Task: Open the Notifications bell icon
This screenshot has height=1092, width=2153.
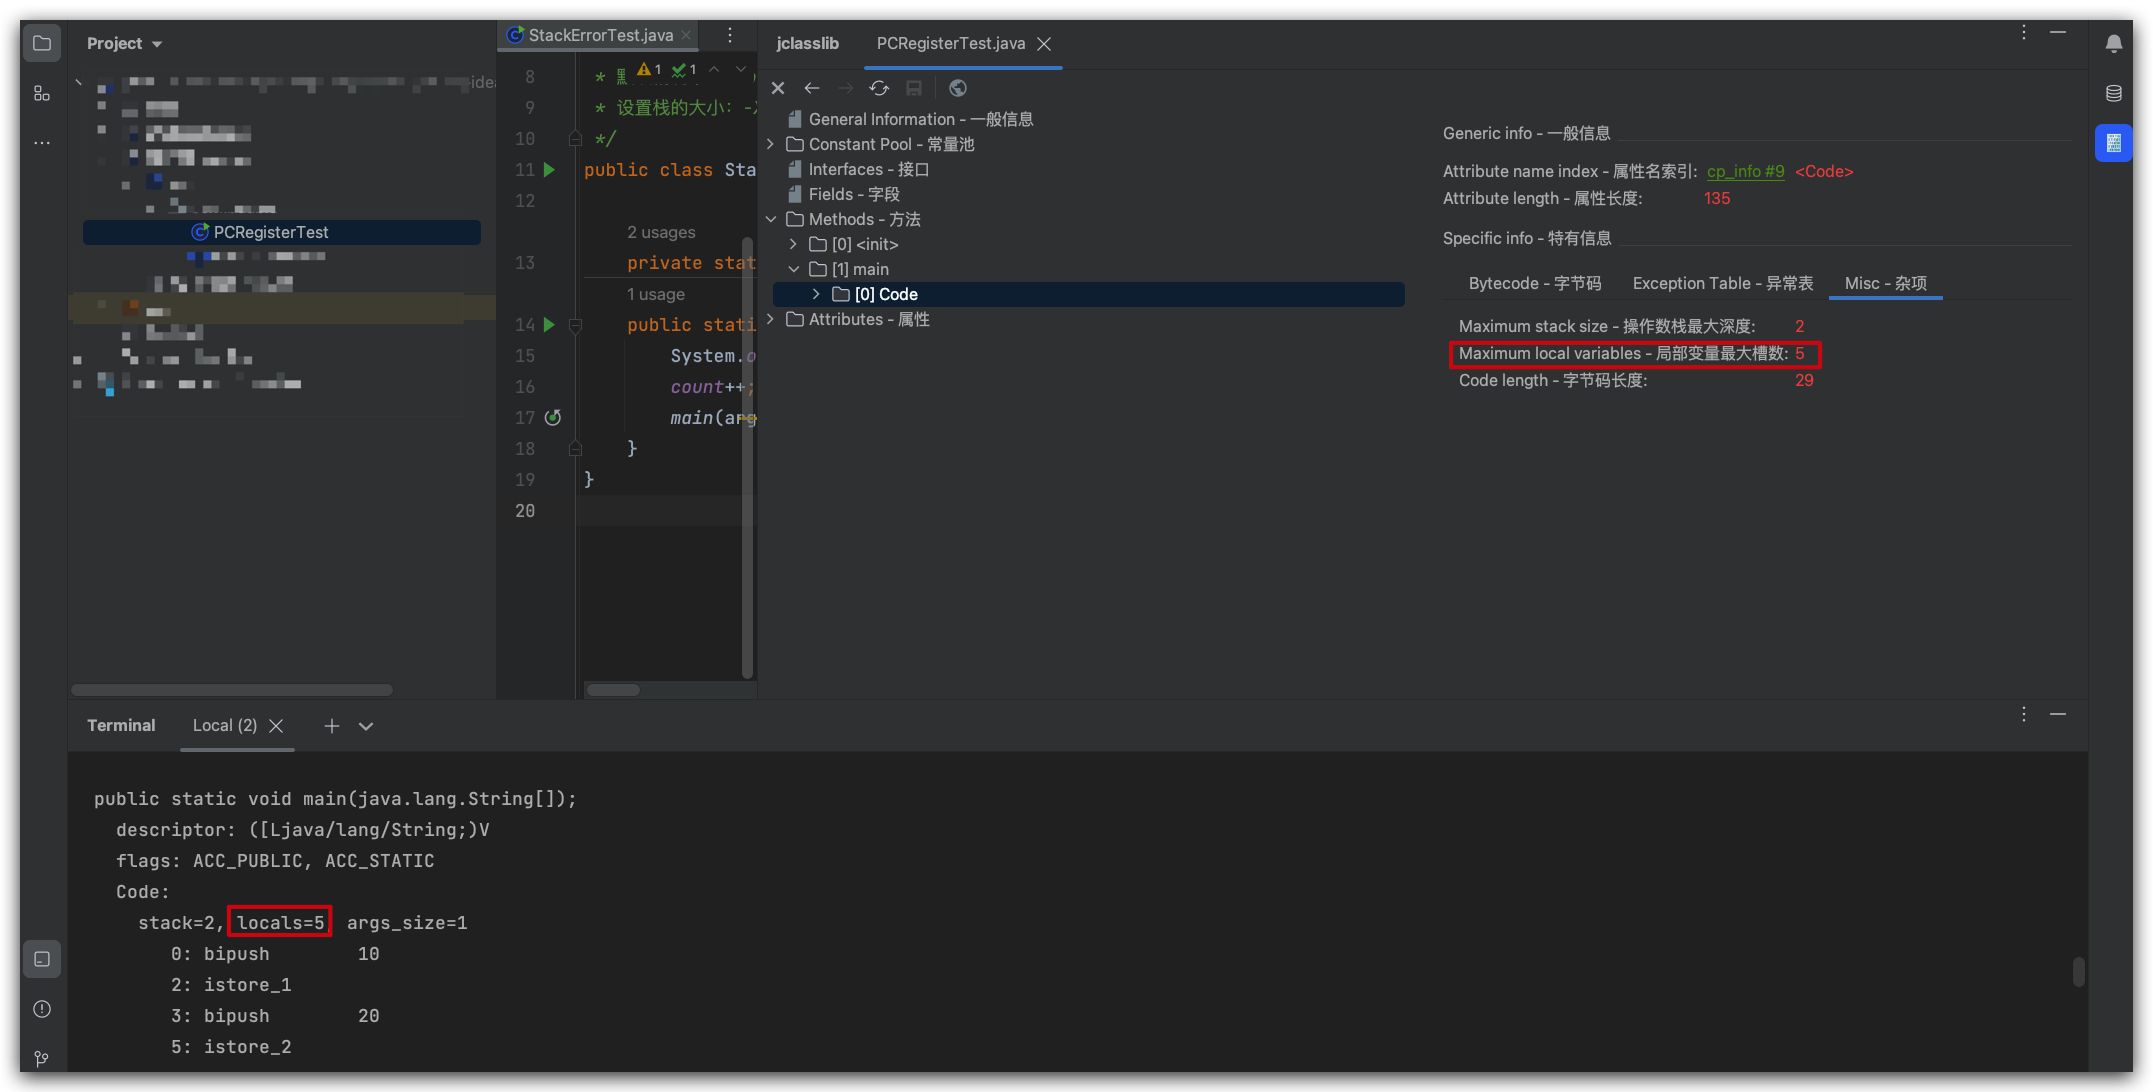Action: pos(2113,43)
